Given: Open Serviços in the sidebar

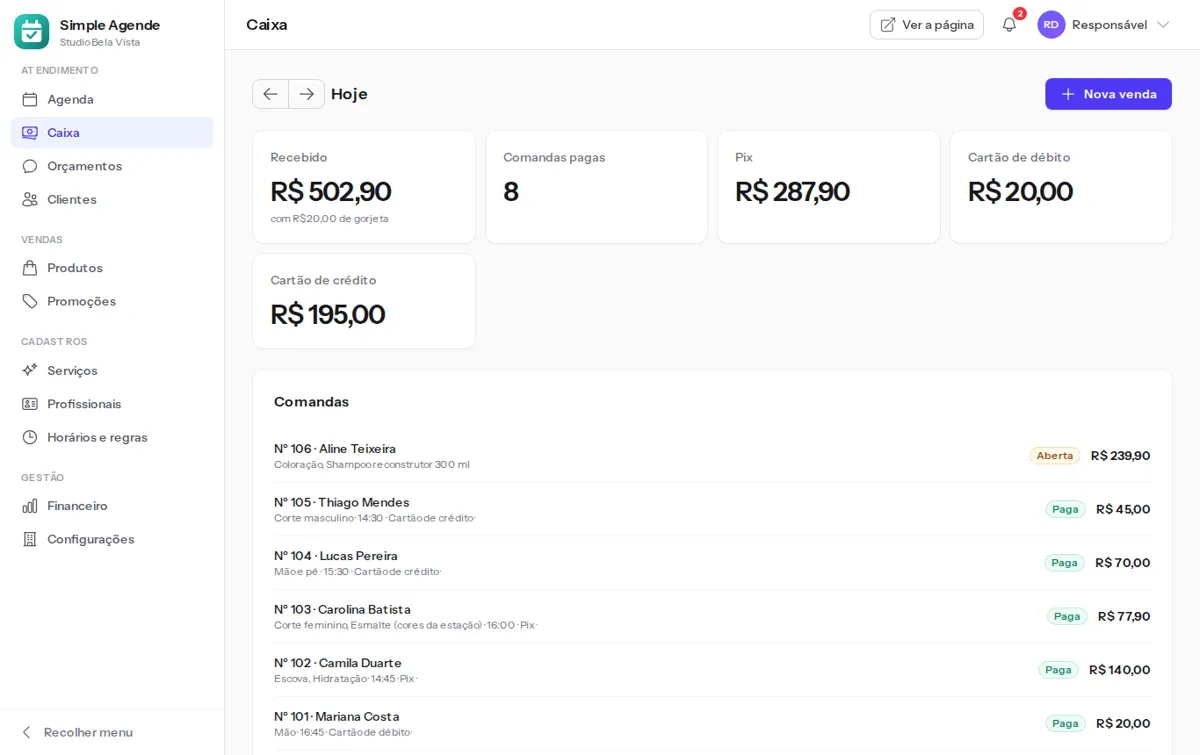Looking at the screenshot, I should pyautogui.click(x=112, y=370).
